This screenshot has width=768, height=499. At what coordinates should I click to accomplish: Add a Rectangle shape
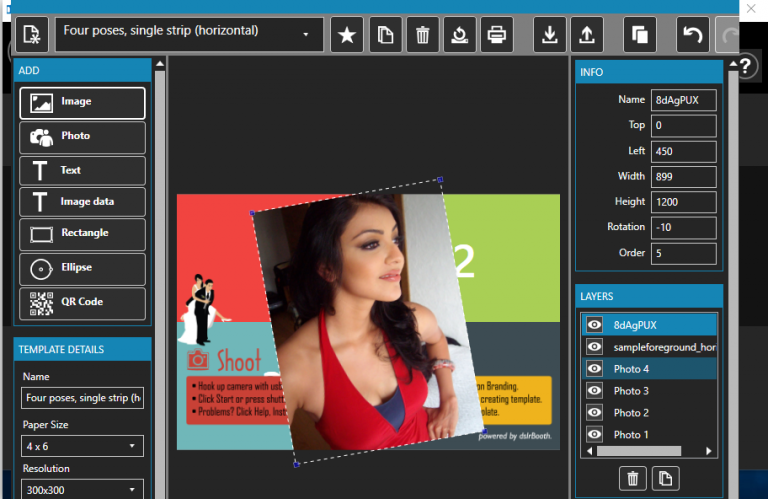point(82,234)
